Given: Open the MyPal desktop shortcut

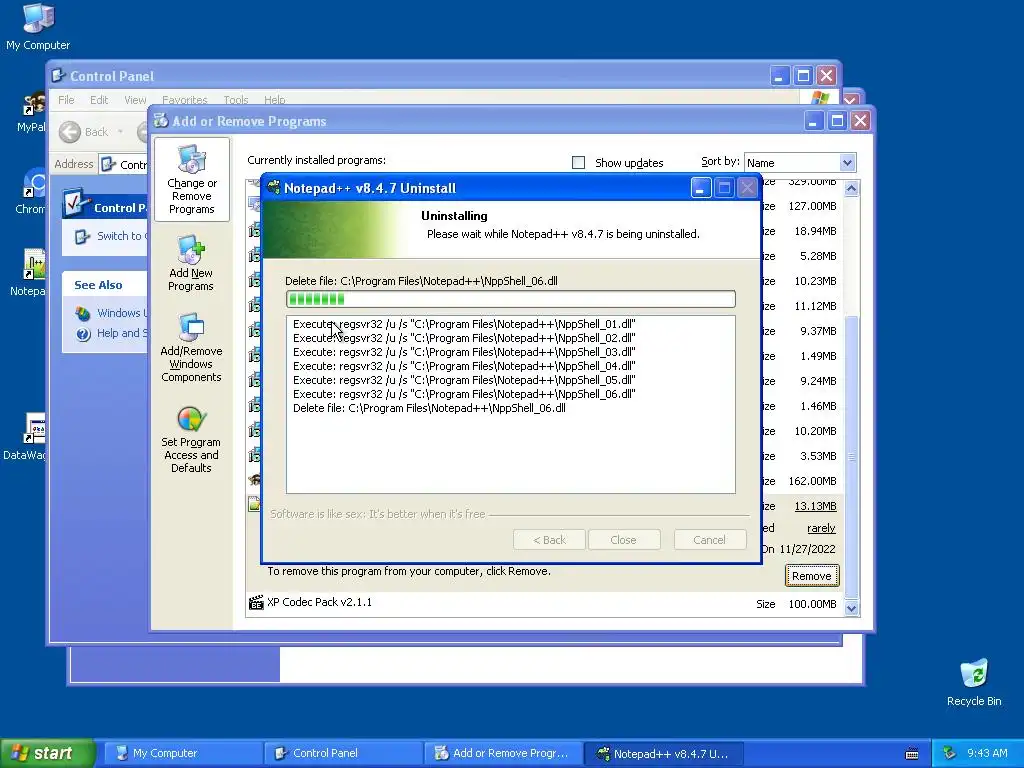Looking at the screenshot, I should tap(34, 104).
